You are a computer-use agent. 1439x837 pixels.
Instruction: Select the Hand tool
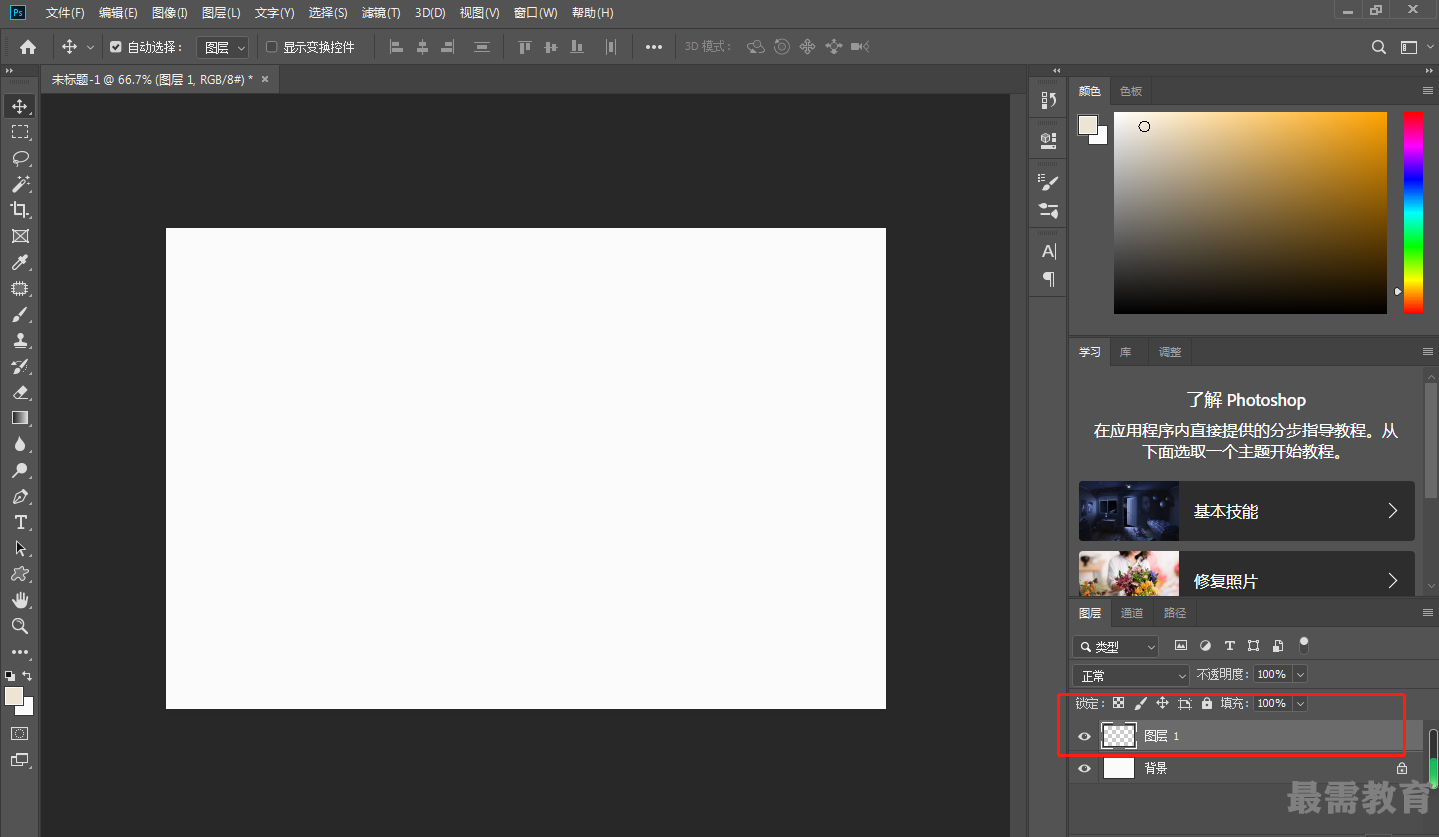click(x=20, y=600)
